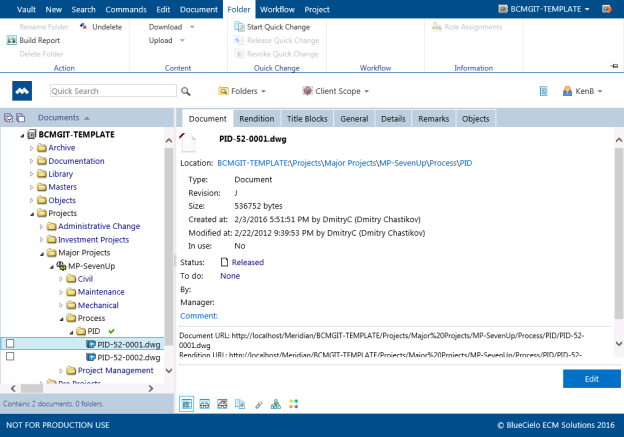The height and width of the screenshot is (437, 624).
Task: Open the Workflow ribbon menu
Action: point(277,8)
